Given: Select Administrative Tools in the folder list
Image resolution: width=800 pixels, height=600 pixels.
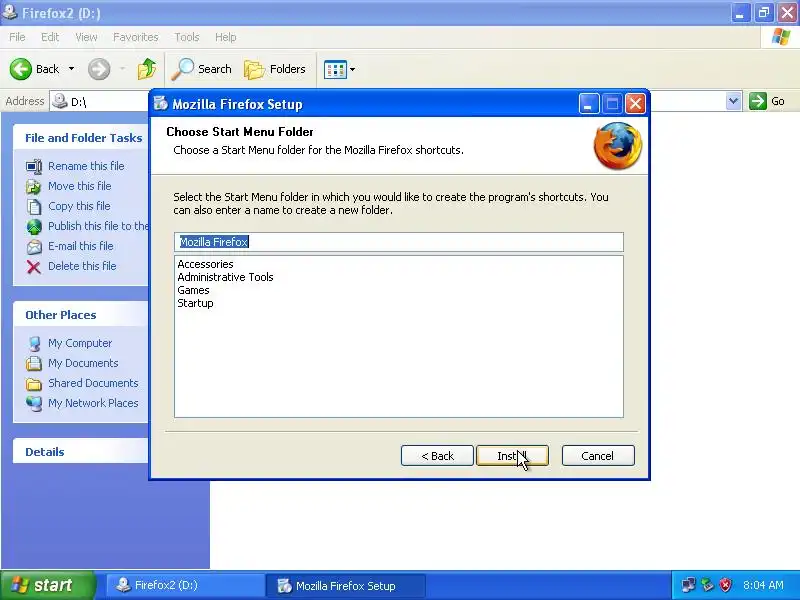Looking at the screenshot, I should (225, 277).
